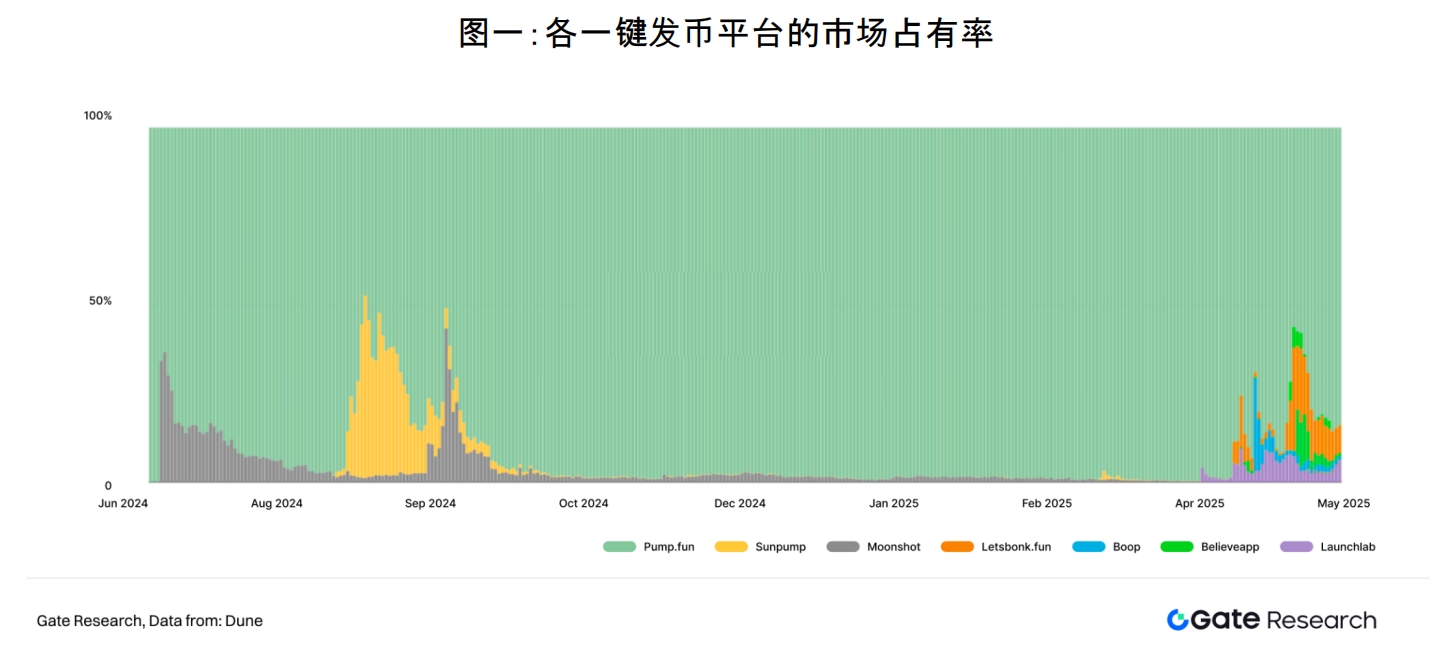This screenshot has height=654, width=1442.
Task: Select the Boop legend label
Action: tap(1127, 547)
